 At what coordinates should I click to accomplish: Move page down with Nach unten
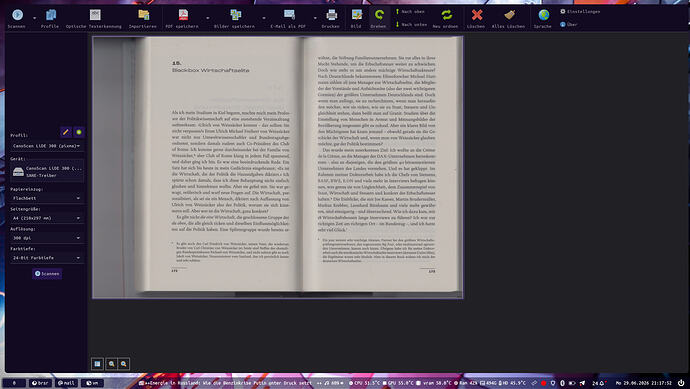411,25
